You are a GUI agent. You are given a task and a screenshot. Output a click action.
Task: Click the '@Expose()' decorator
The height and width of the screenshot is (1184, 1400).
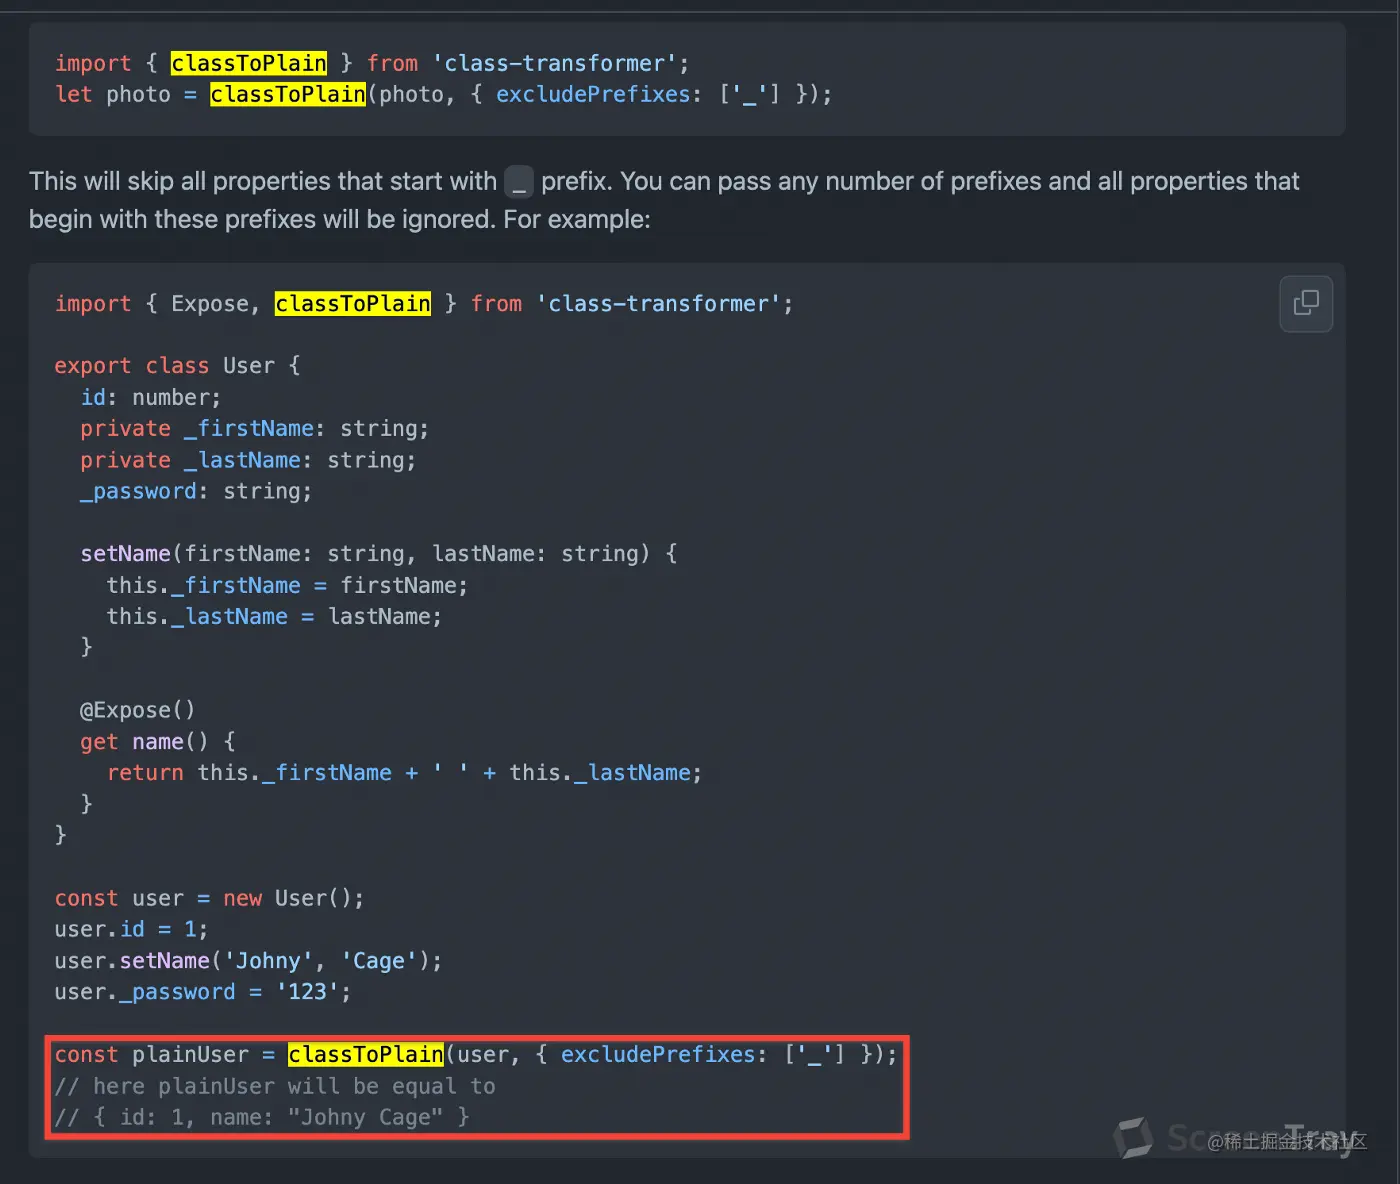[x=138, y=711]
